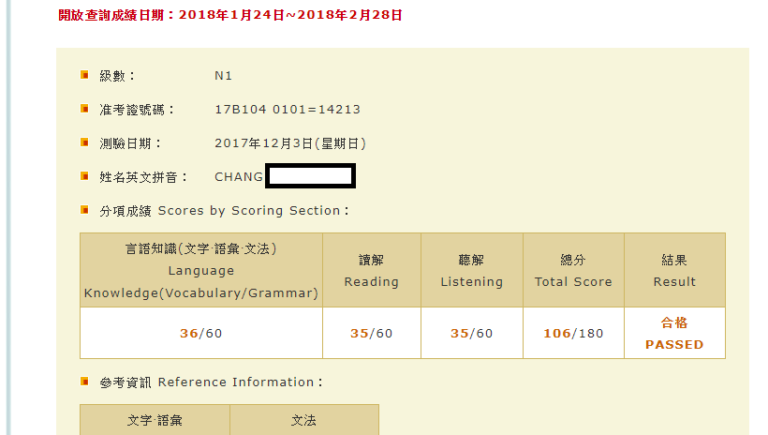
Task: Click the bullet icon beside 分項成績
Action: pos(85,211)
